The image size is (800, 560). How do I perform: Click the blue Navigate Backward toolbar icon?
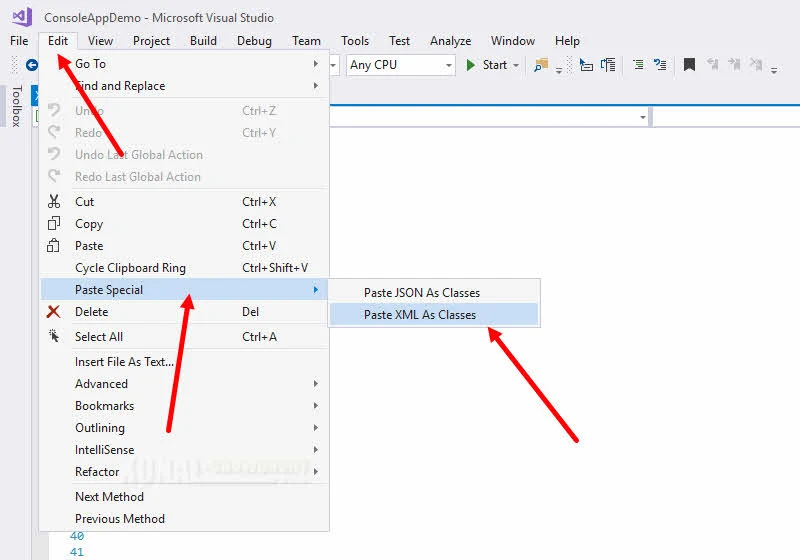tap(32, 65)
